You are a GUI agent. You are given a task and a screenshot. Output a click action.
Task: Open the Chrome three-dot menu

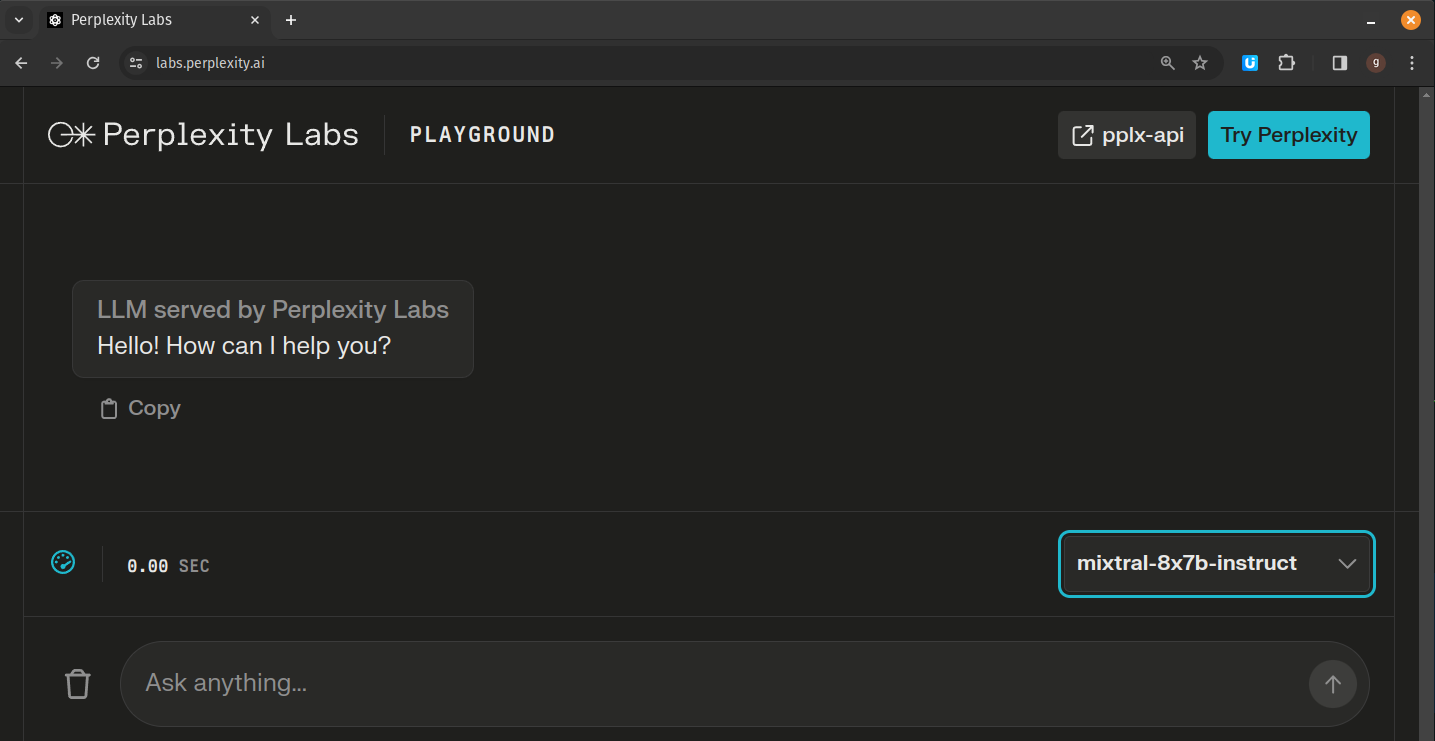pyautogui.click(x=1412, y=63)
